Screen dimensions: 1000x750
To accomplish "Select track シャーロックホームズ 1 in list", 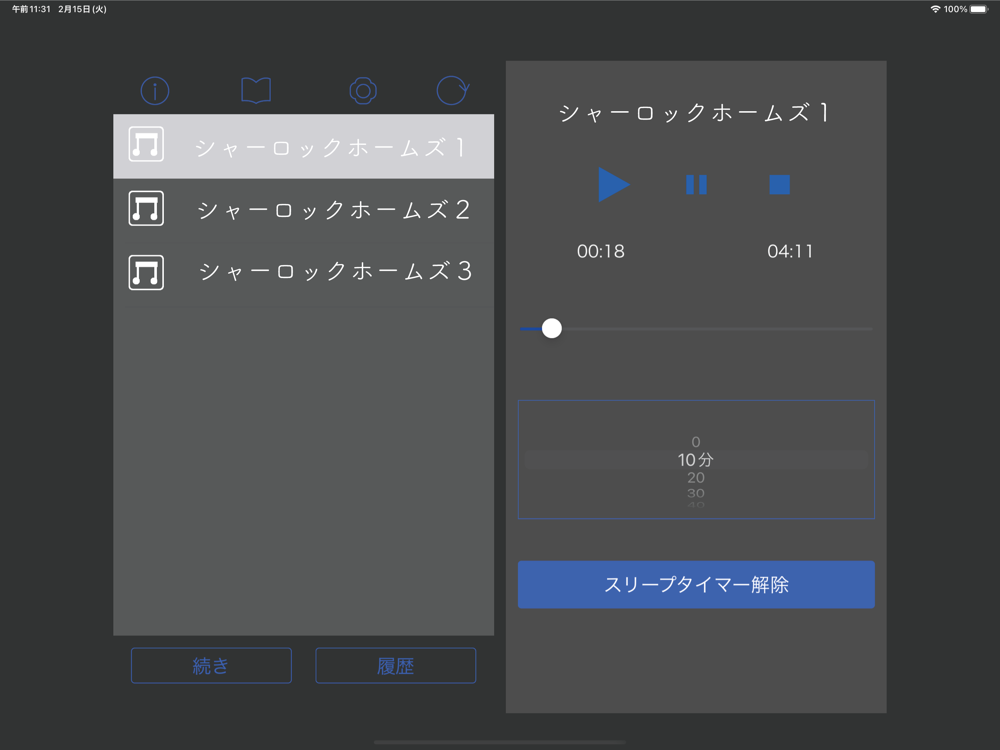I will pyautogui.click(x=304, y=147).
